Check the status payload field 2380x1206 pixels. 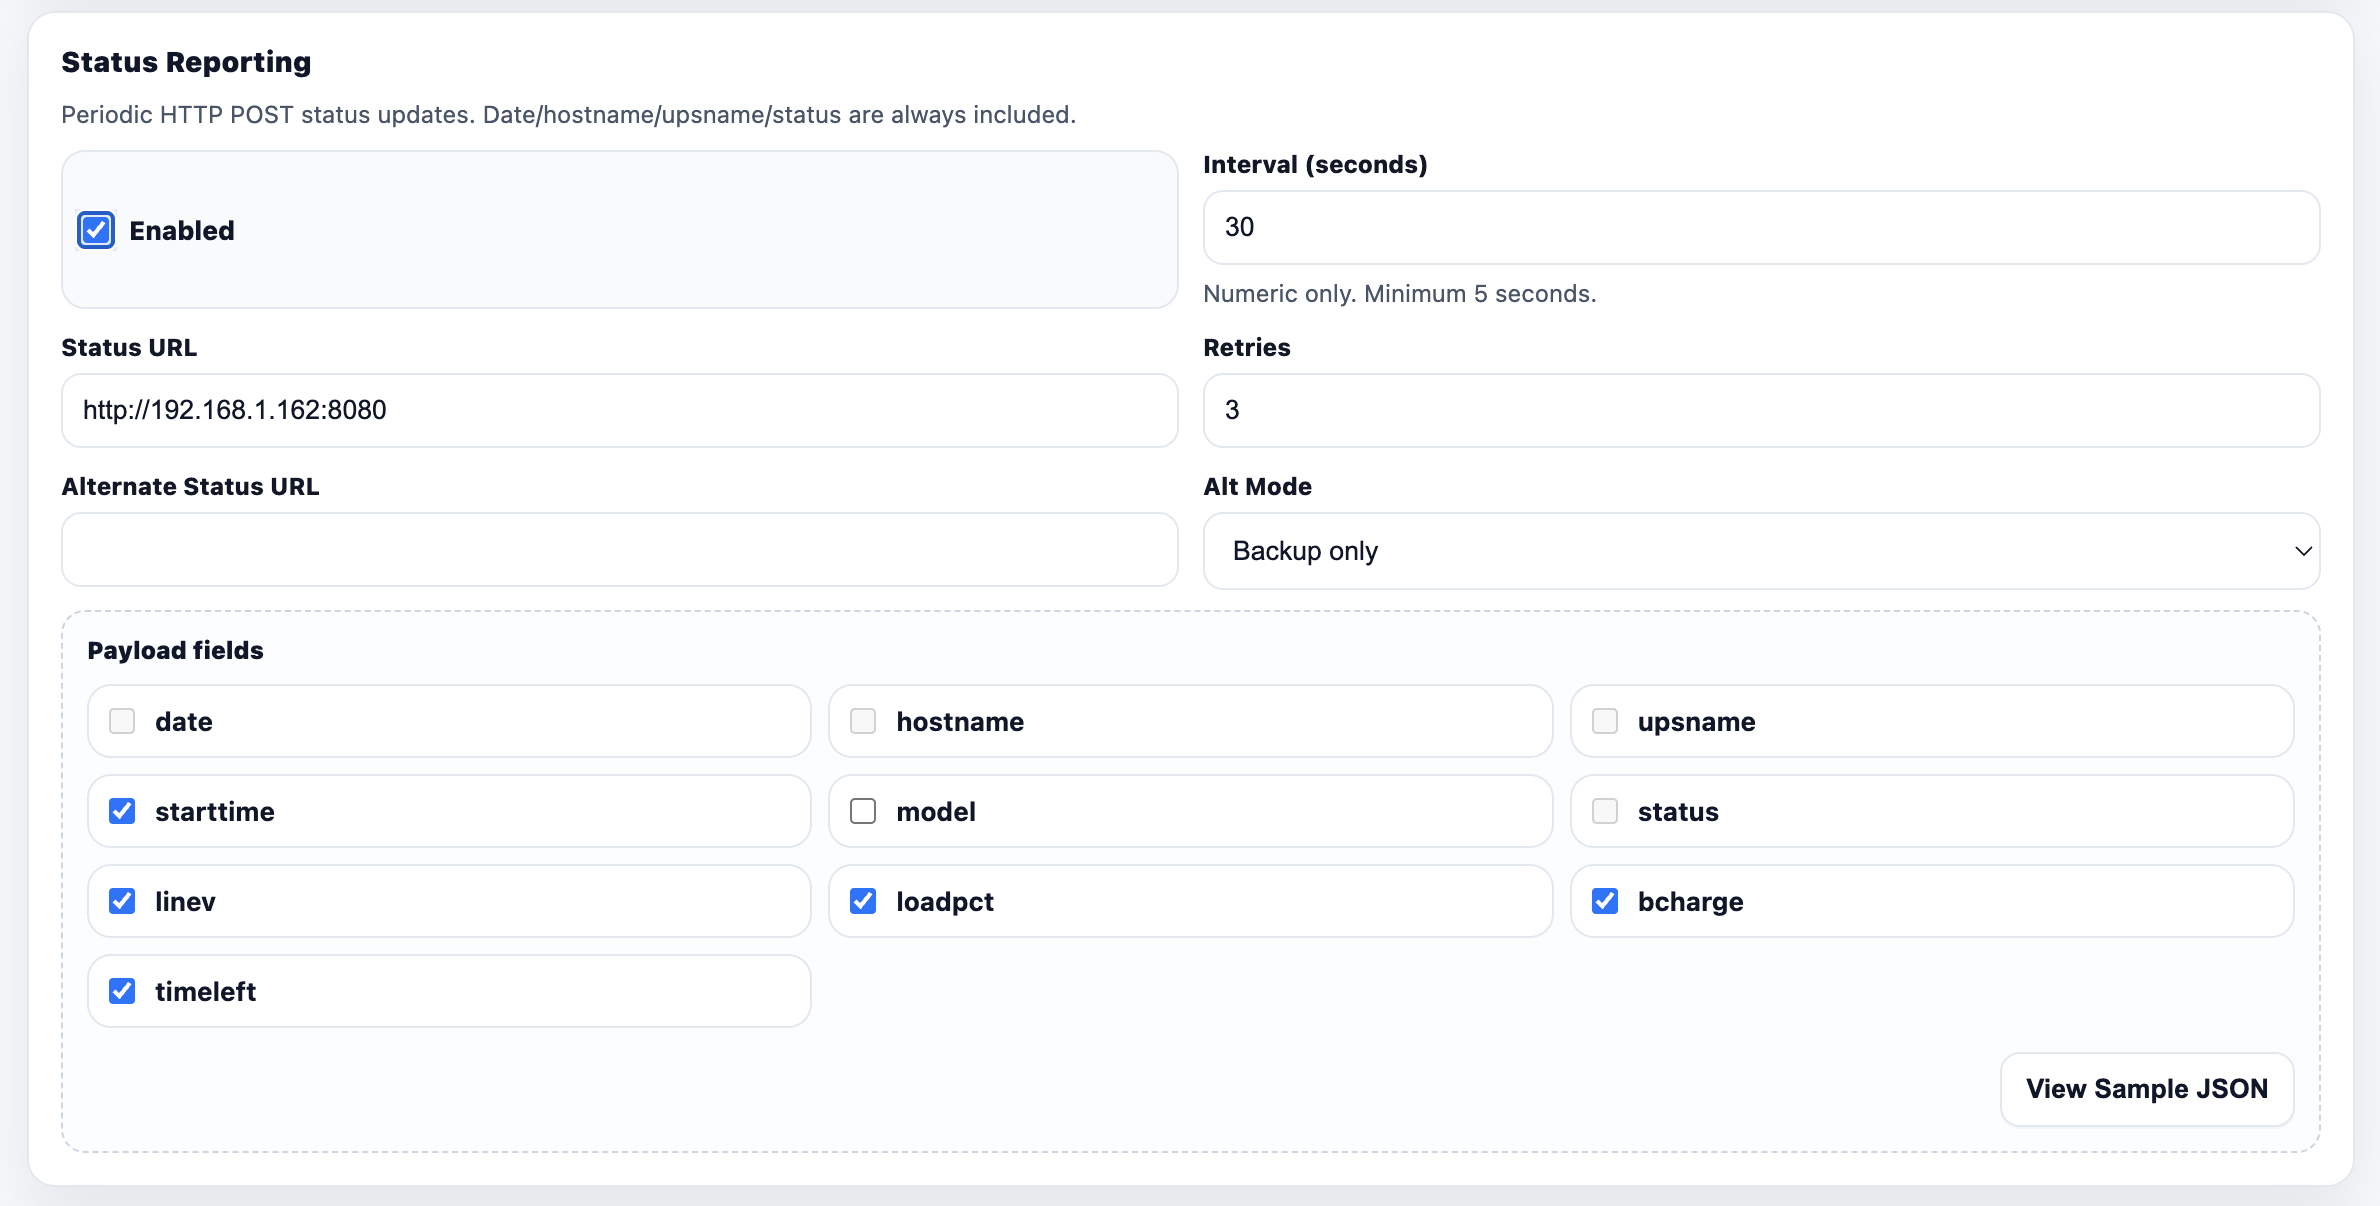point(1604,811)
